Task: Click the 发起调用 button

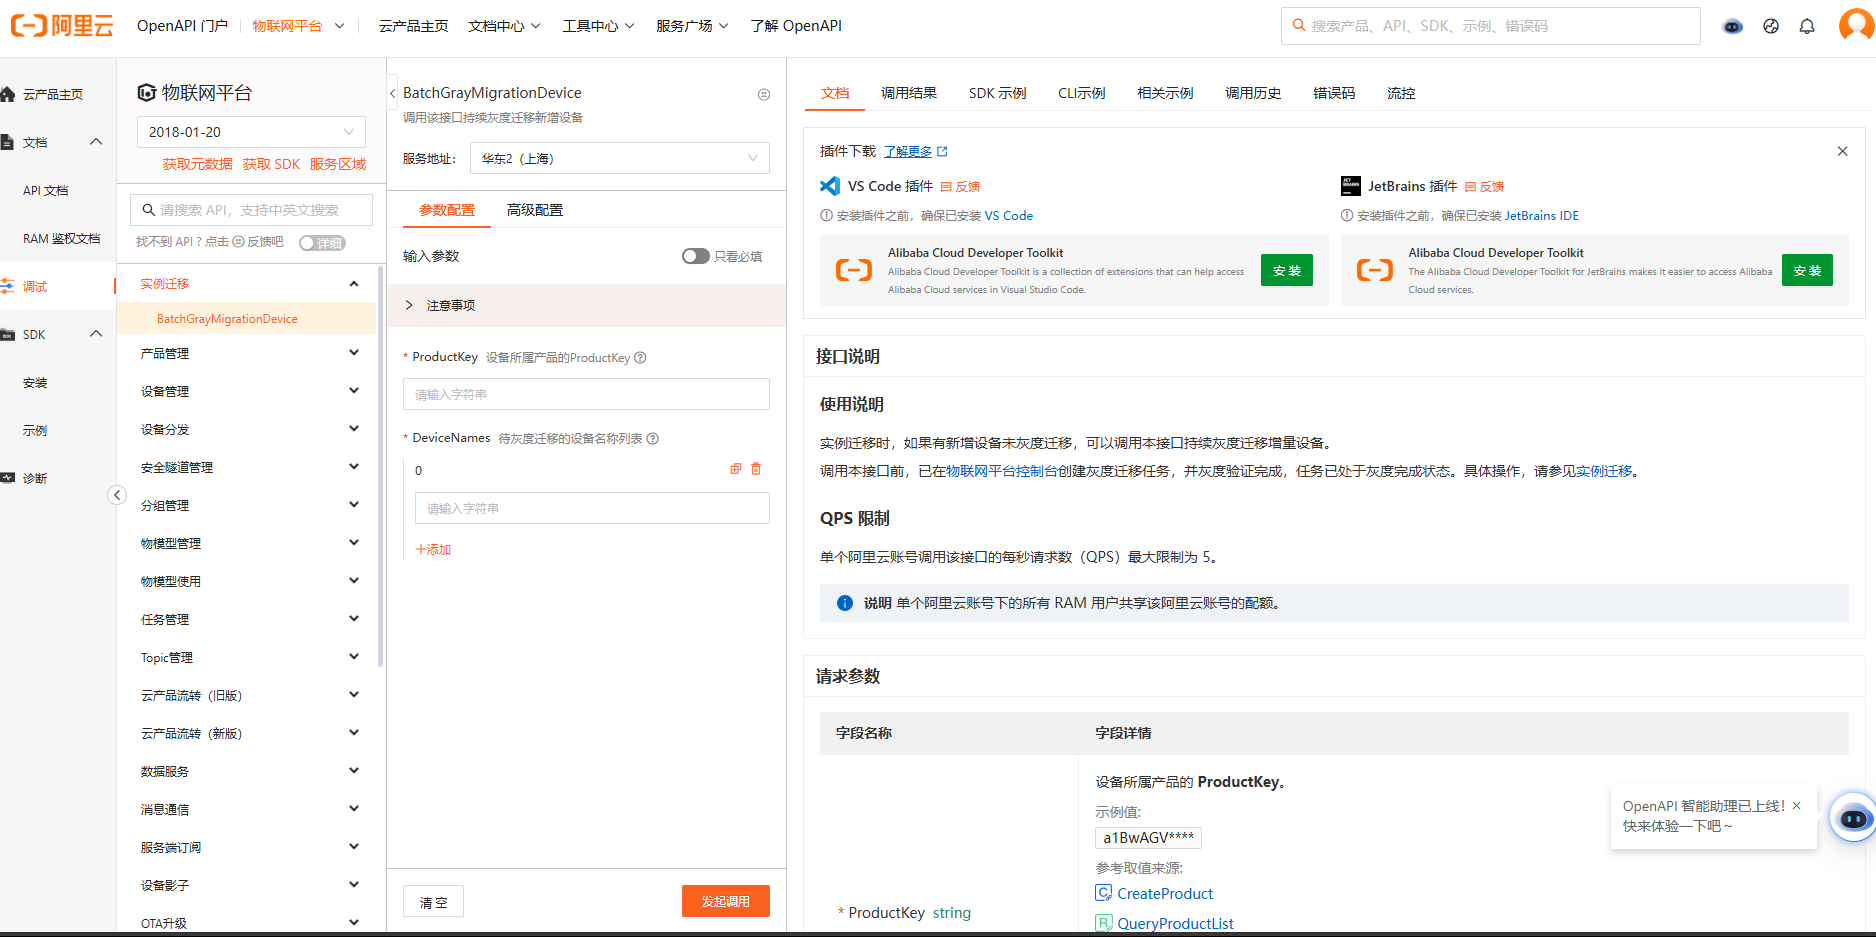Action: point(725,901)
